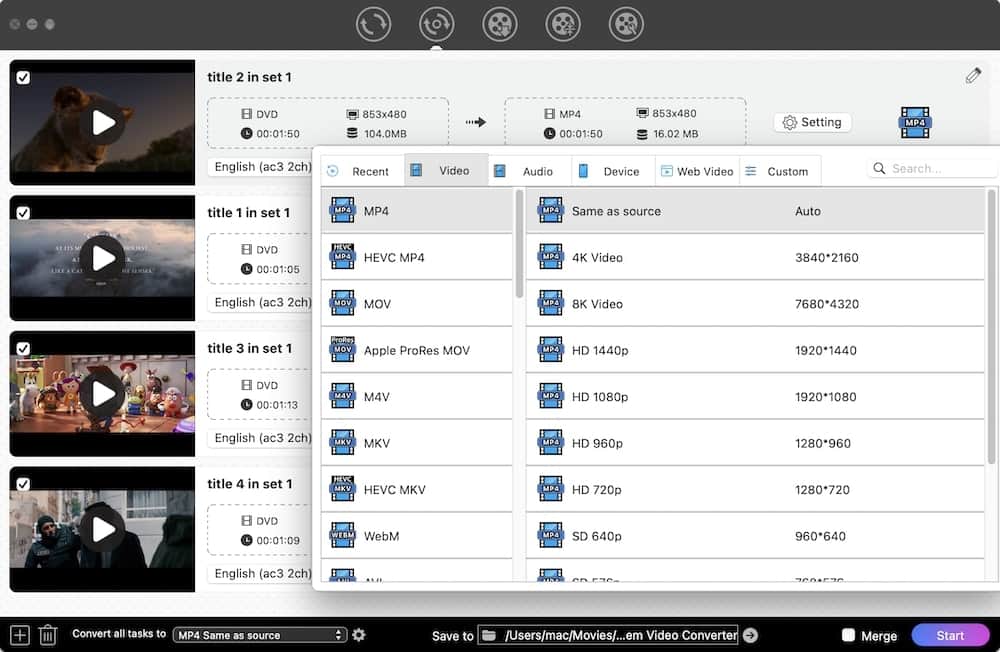The width and height of the screenshot is (1000, 652).
Task: Open the gear settings next to format selector
Action: 359,635
